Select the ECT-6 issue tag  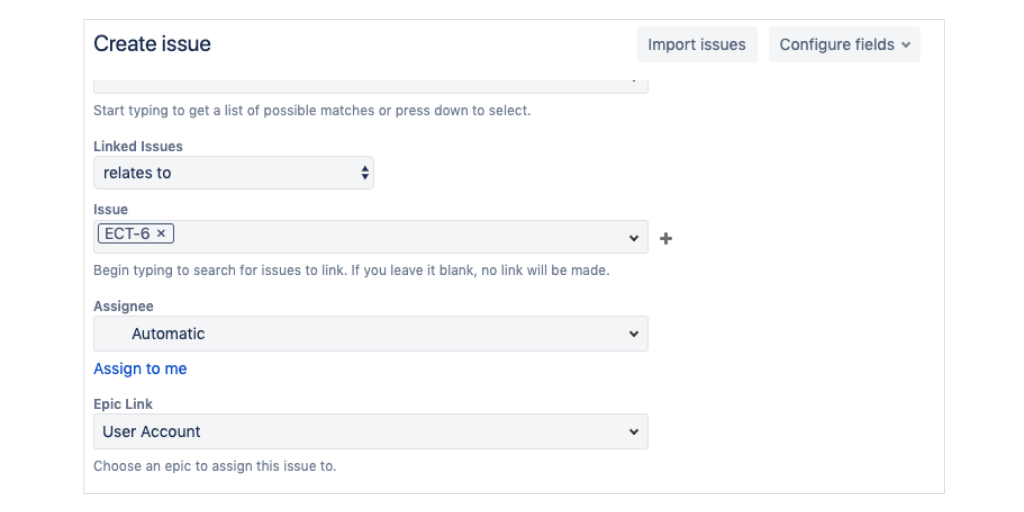pyautogui.click(x=126, y=233)
